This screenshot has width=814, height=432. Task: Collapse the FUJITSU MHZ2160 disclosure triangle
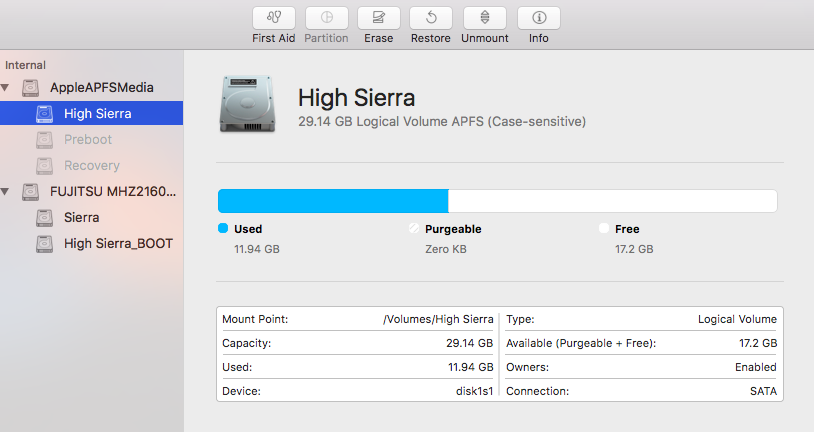pos(5,192)
